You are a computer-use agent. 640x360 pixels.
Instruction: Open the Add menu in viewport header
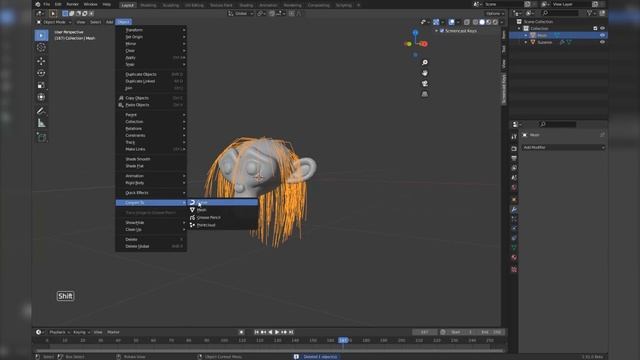click(x=109, y=22)
